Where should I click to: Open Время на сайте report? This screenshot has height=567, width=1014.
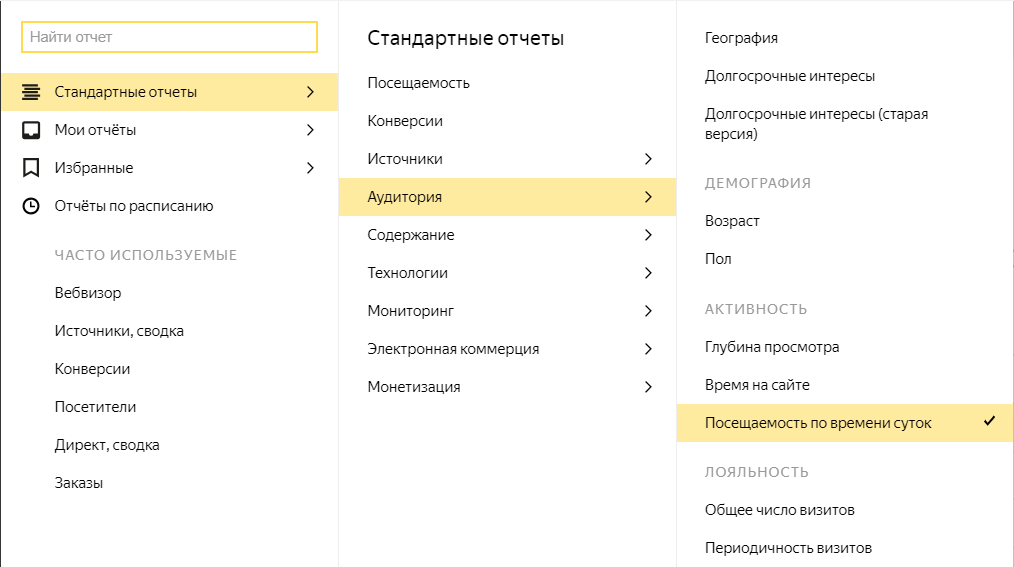[757, 385]
